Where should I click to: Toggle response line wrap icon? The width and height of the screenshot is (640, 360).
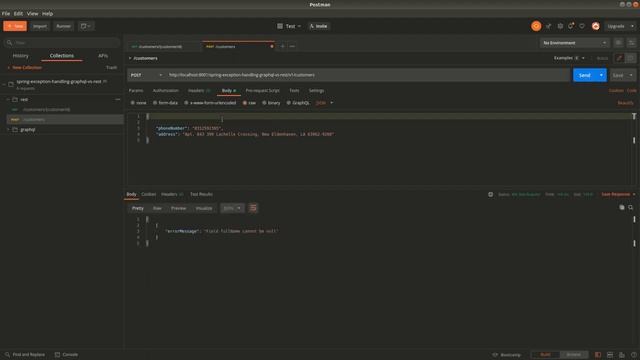[253, 208]
